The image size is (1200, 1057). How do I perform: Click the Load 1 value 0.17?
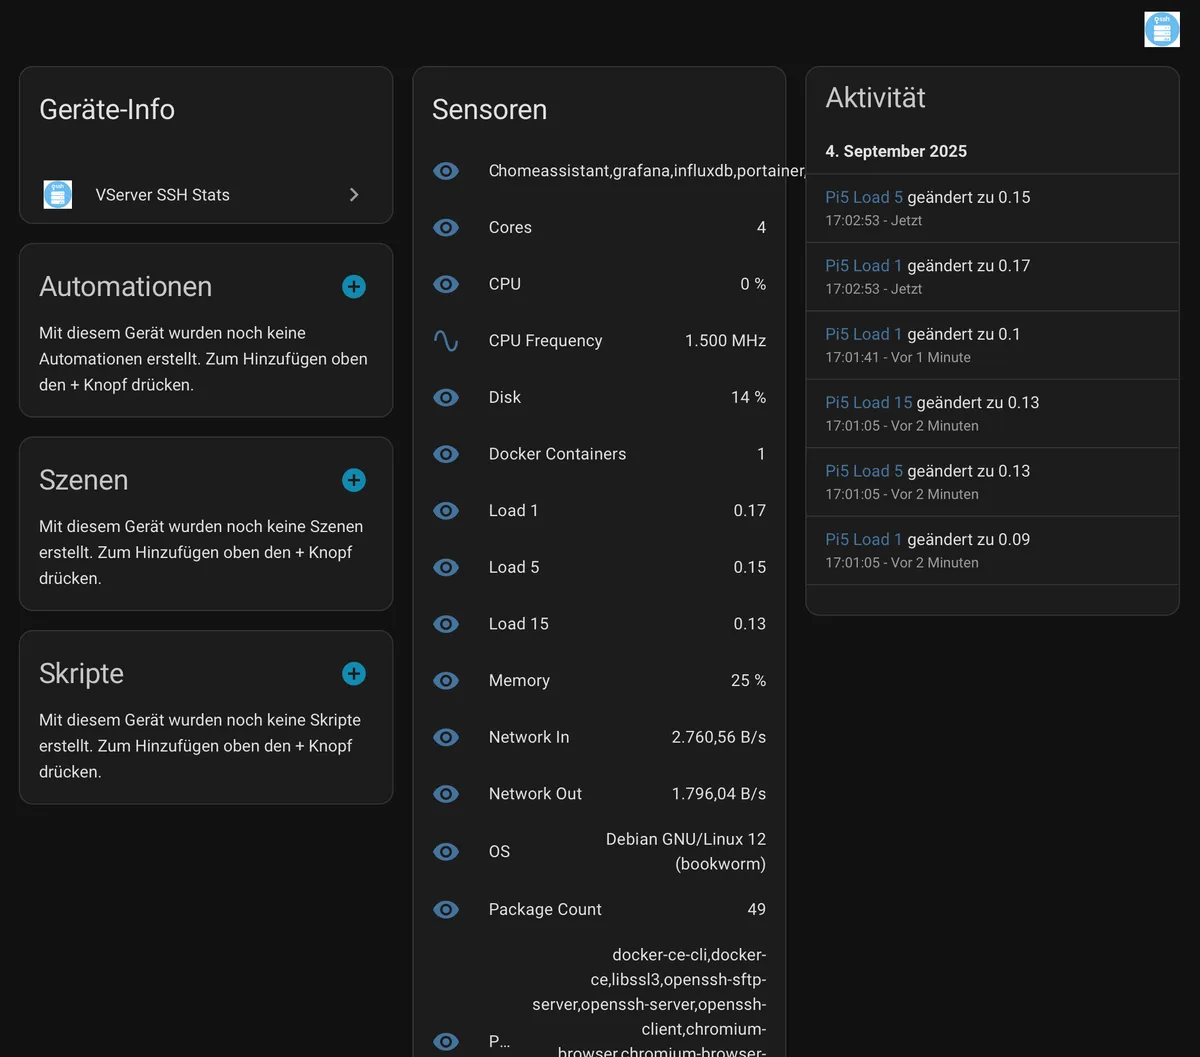coord(750,511)
